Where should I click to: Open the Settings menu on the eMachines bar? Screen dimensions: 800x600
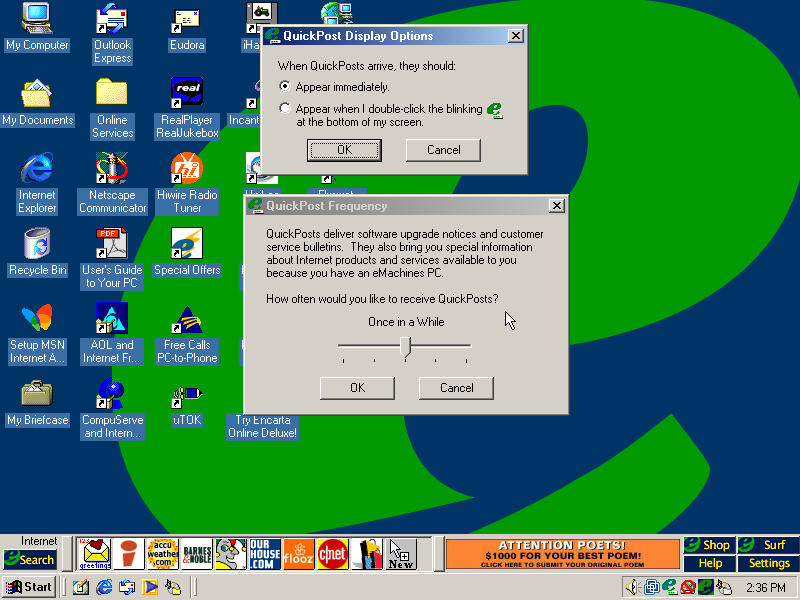click(x=769, y=563)
